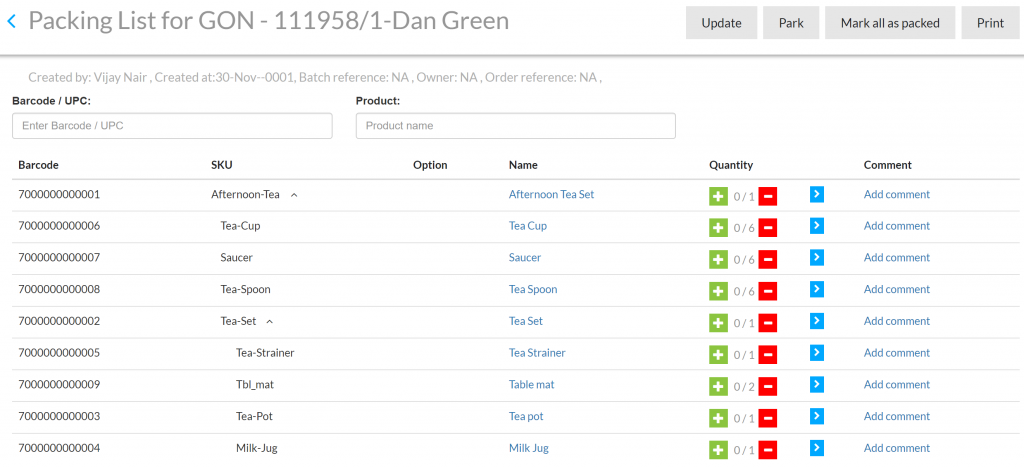
Task: Print the packing list
Action: (x=990, y=23)
